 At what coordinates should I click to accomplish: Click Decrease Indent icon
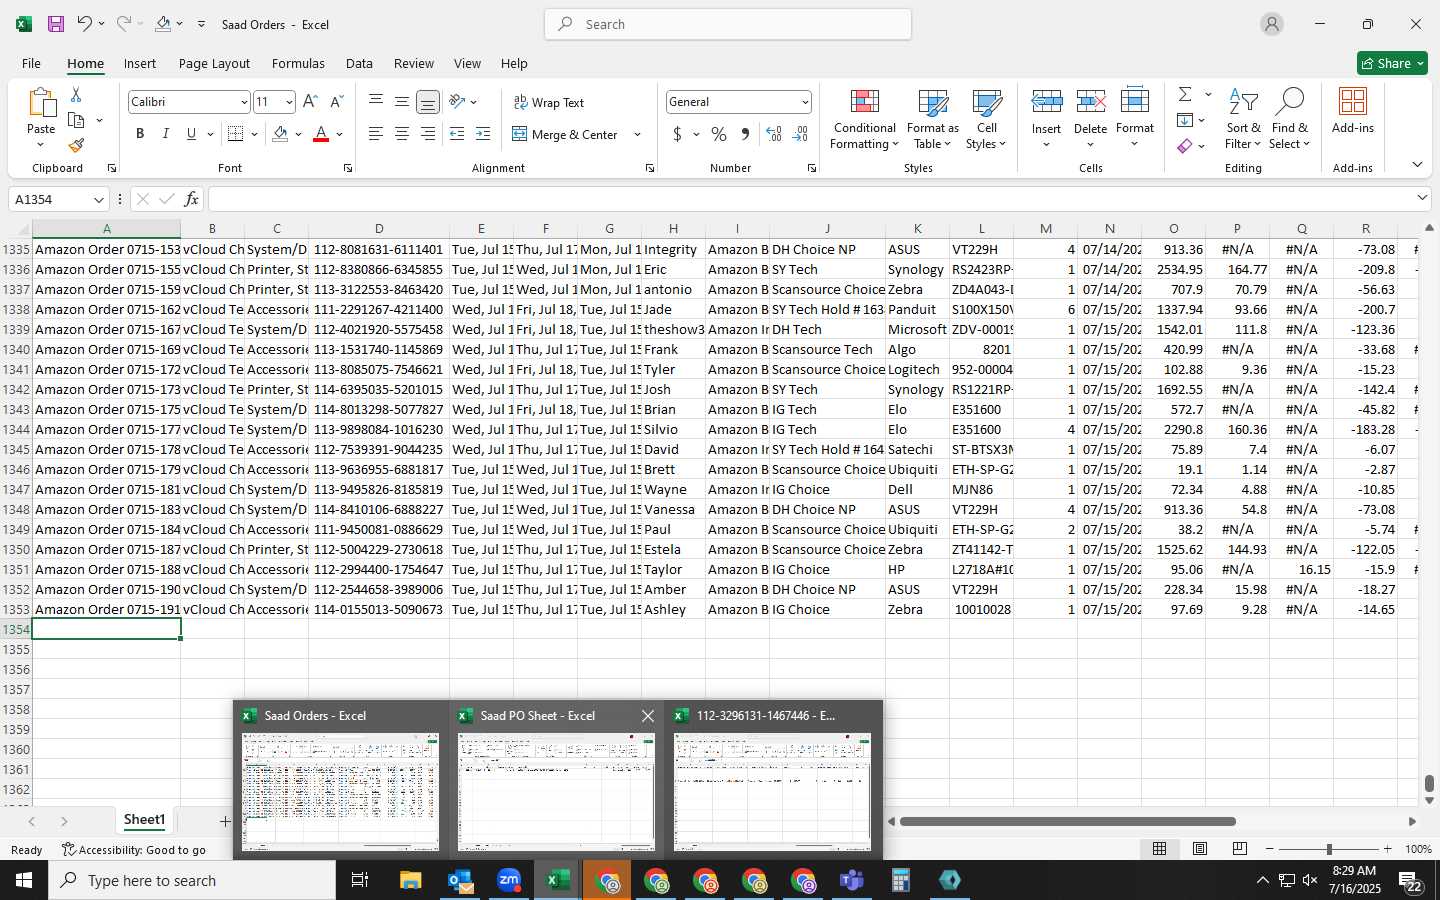[x=457, y=134]
